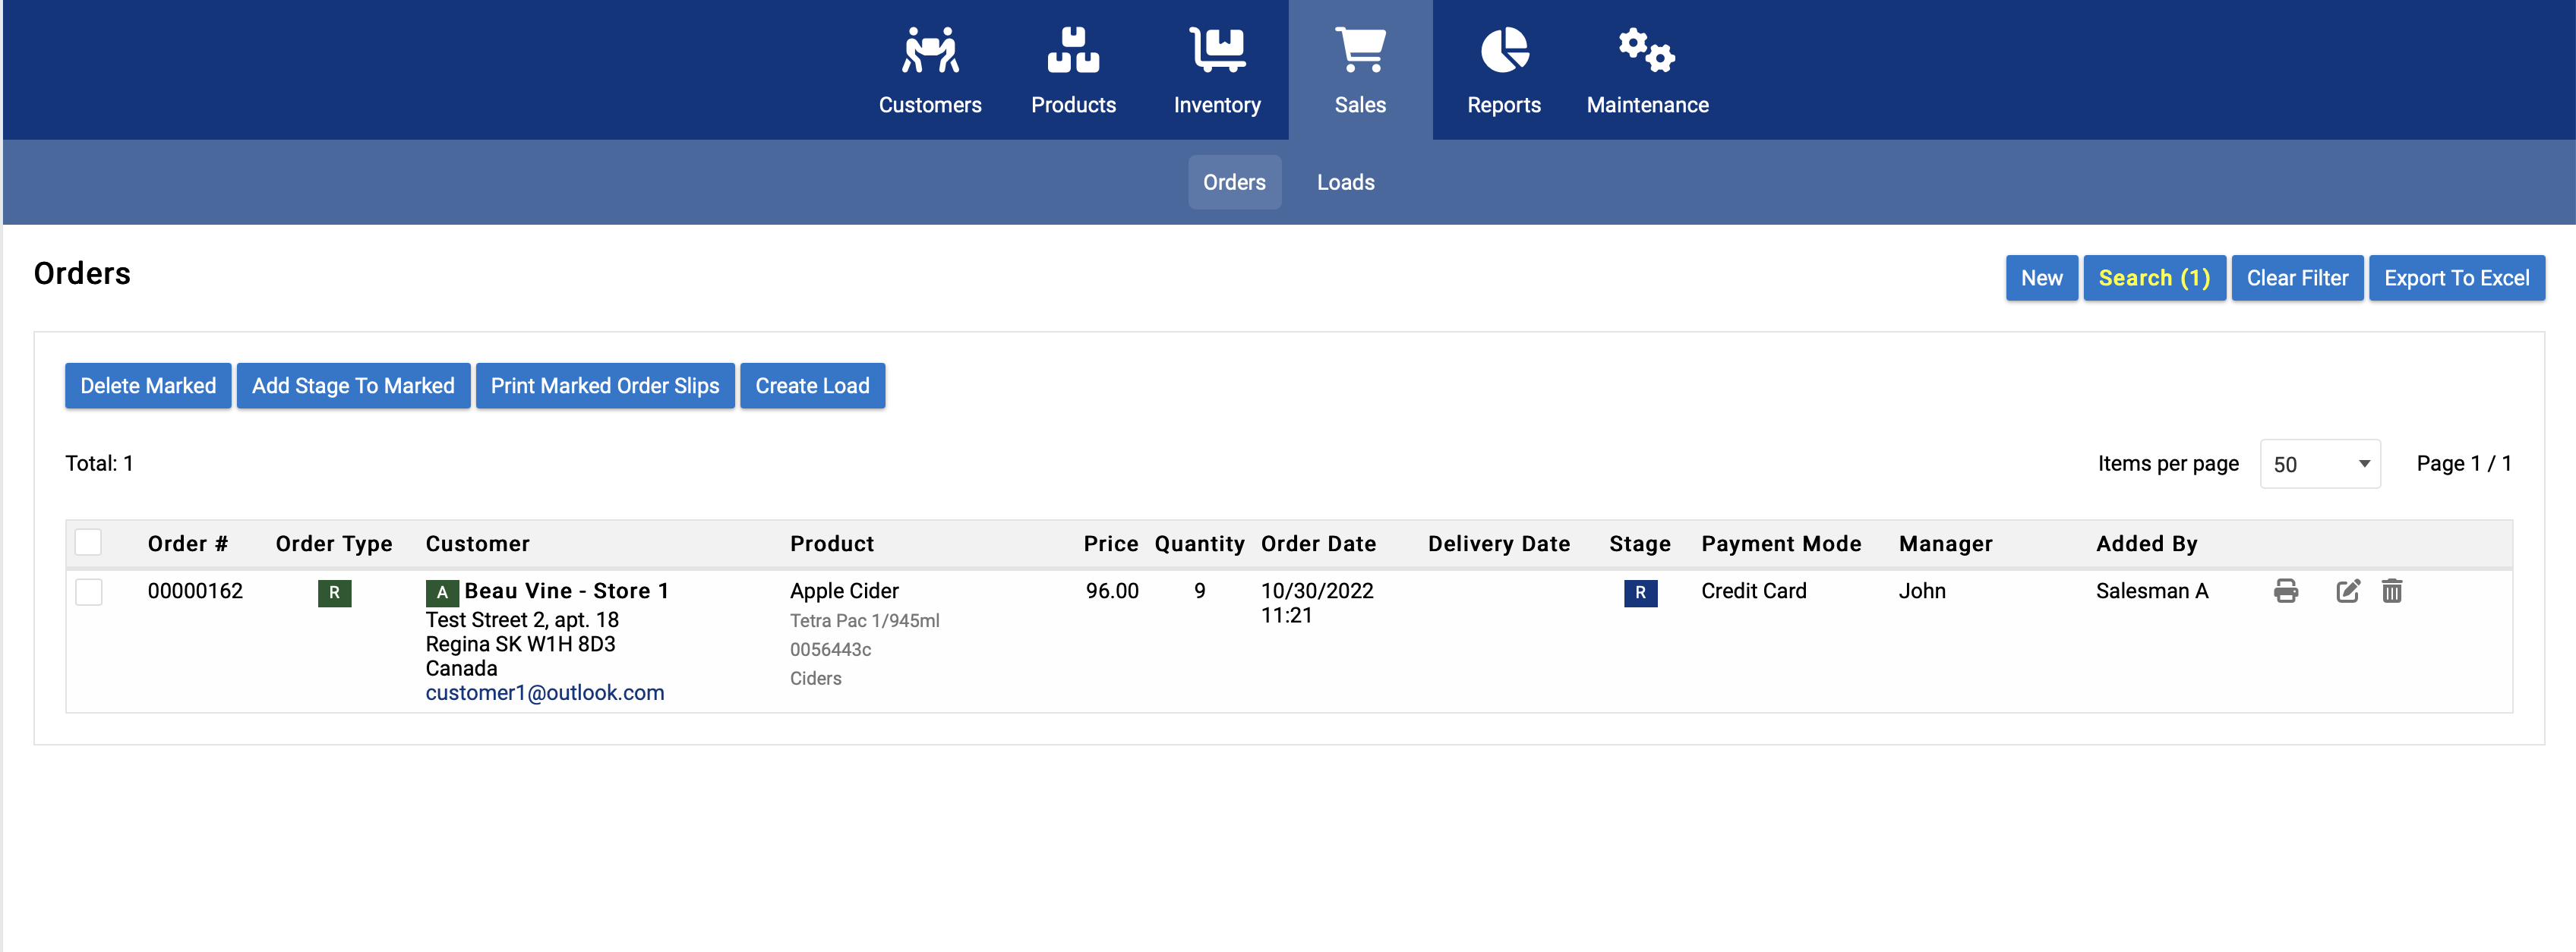Select the Orders subtab
Viewport: 2576px width, 952px height.
coord(1234,182)
